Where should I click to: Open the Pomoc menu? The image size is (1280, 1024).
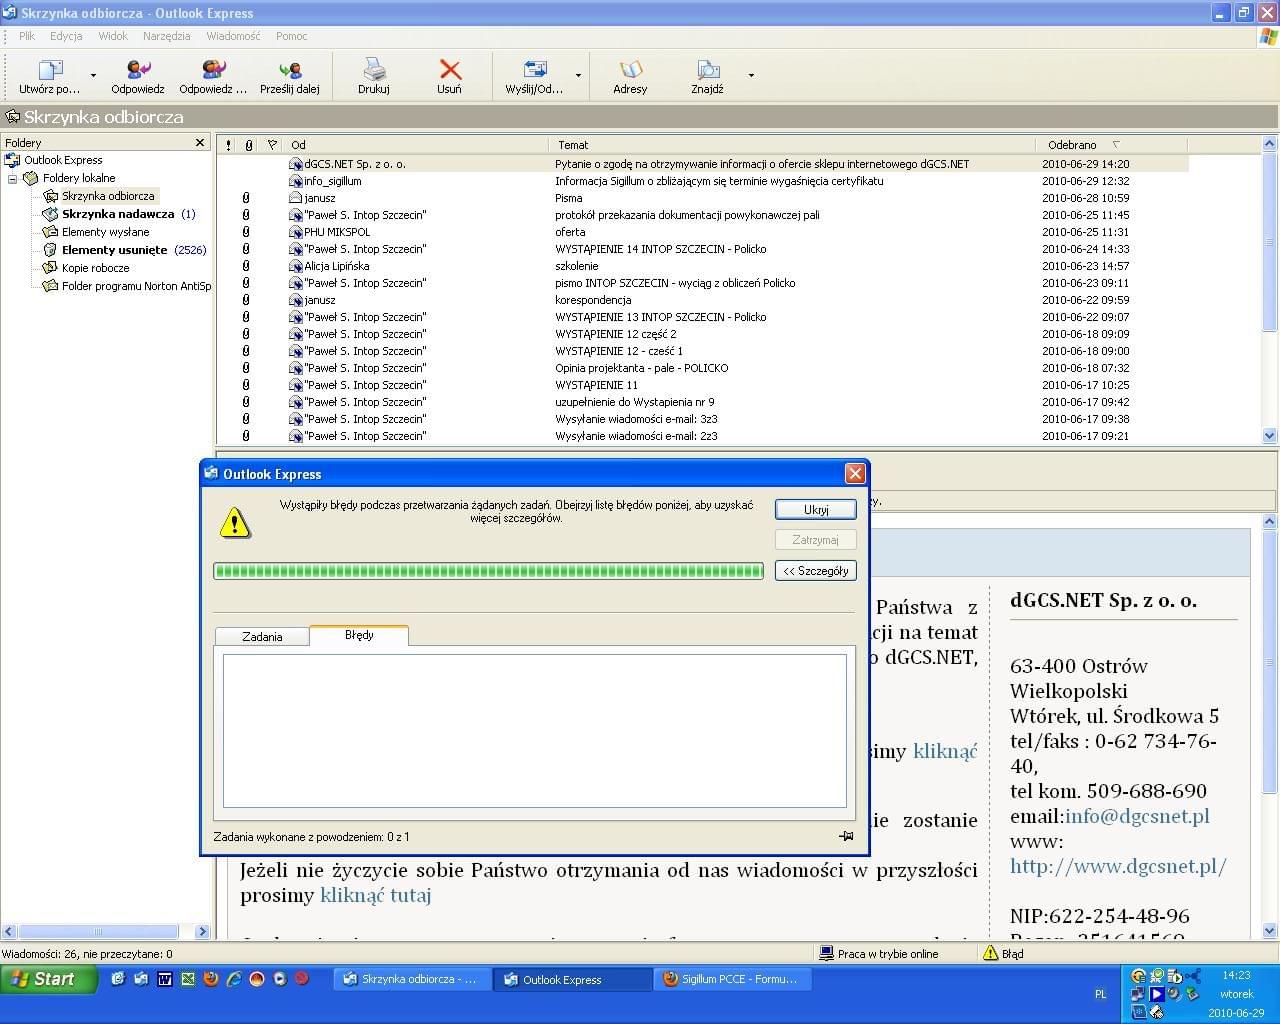click(x=292, y=36)
